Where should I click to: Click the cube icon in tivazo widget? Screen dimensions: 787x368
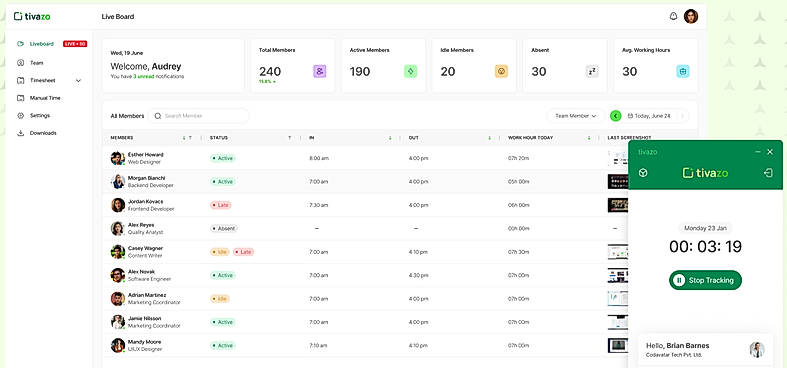click(643, 173)
